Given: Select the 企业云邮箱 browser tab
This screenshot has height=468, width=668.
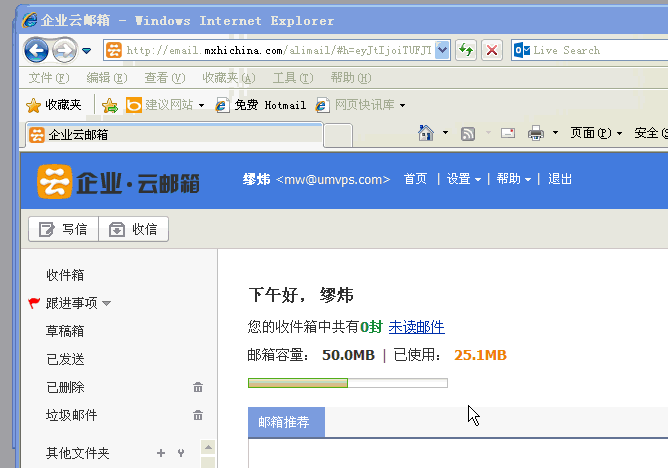Looking at the screenshot, I should tap(174, 135).
